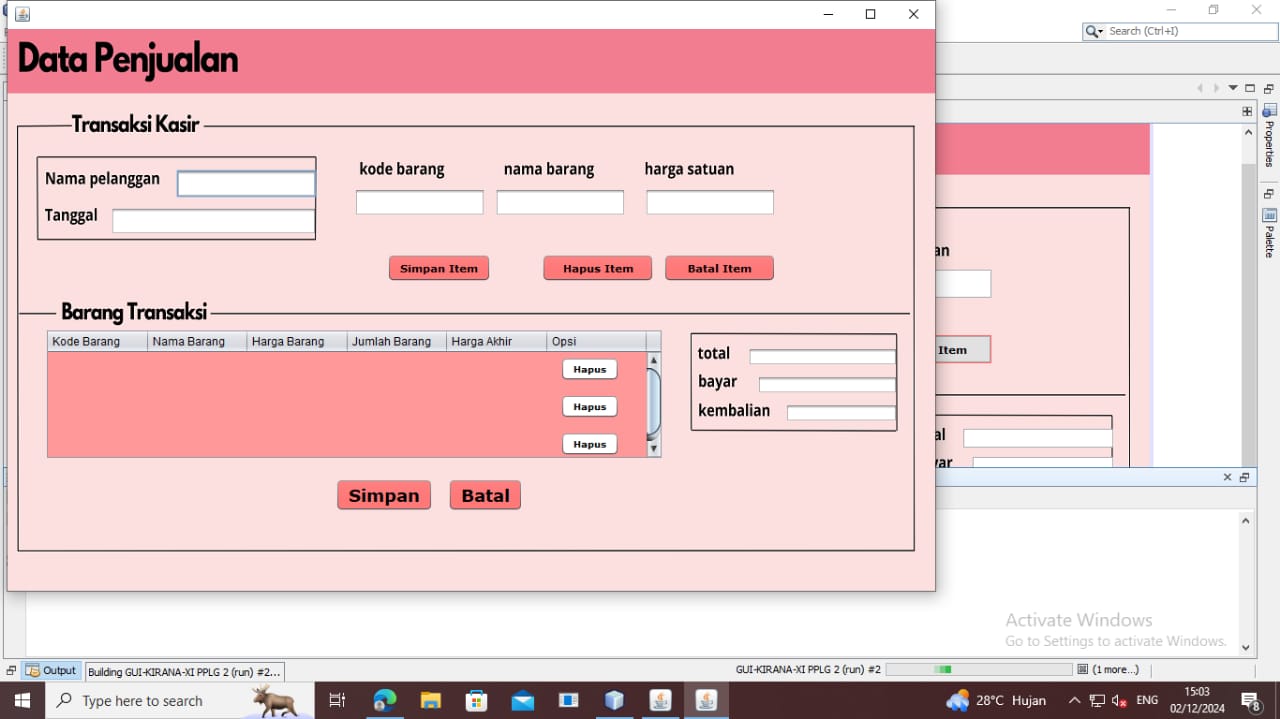This screenshot has height=719, width=1280.
Task: Click the ENG language indicator in the tray
Action: 1146,700
